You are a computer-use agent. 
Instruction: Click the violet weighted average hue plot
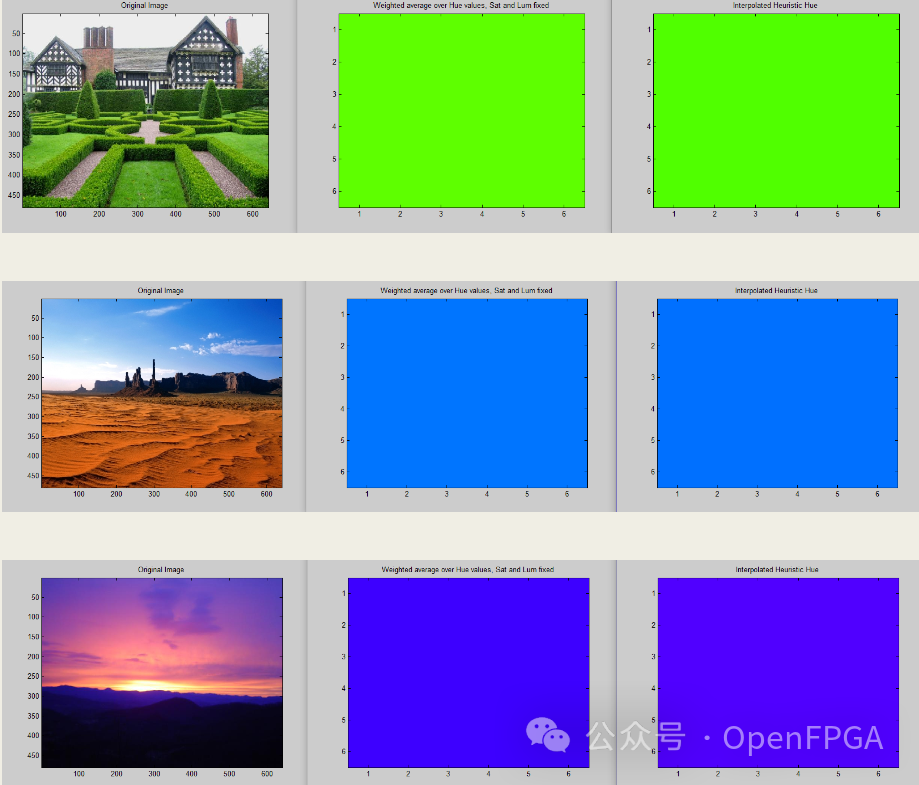pos(468,673)
